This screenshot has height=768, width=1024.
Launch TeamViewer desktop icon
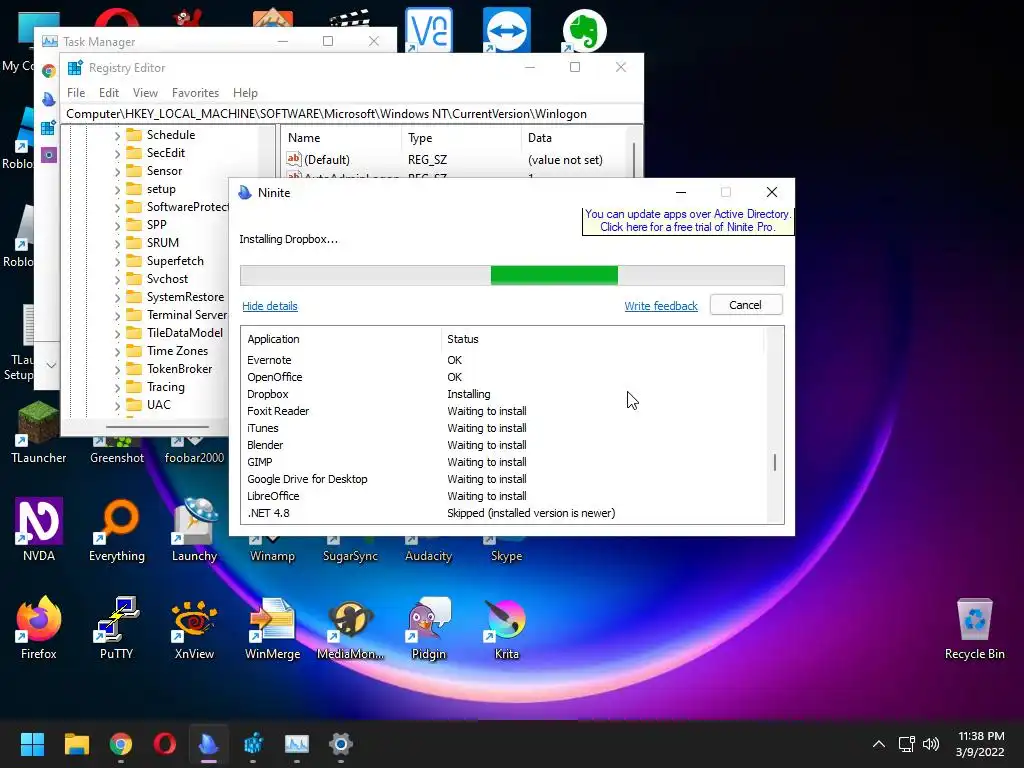[x=507, y=30]
